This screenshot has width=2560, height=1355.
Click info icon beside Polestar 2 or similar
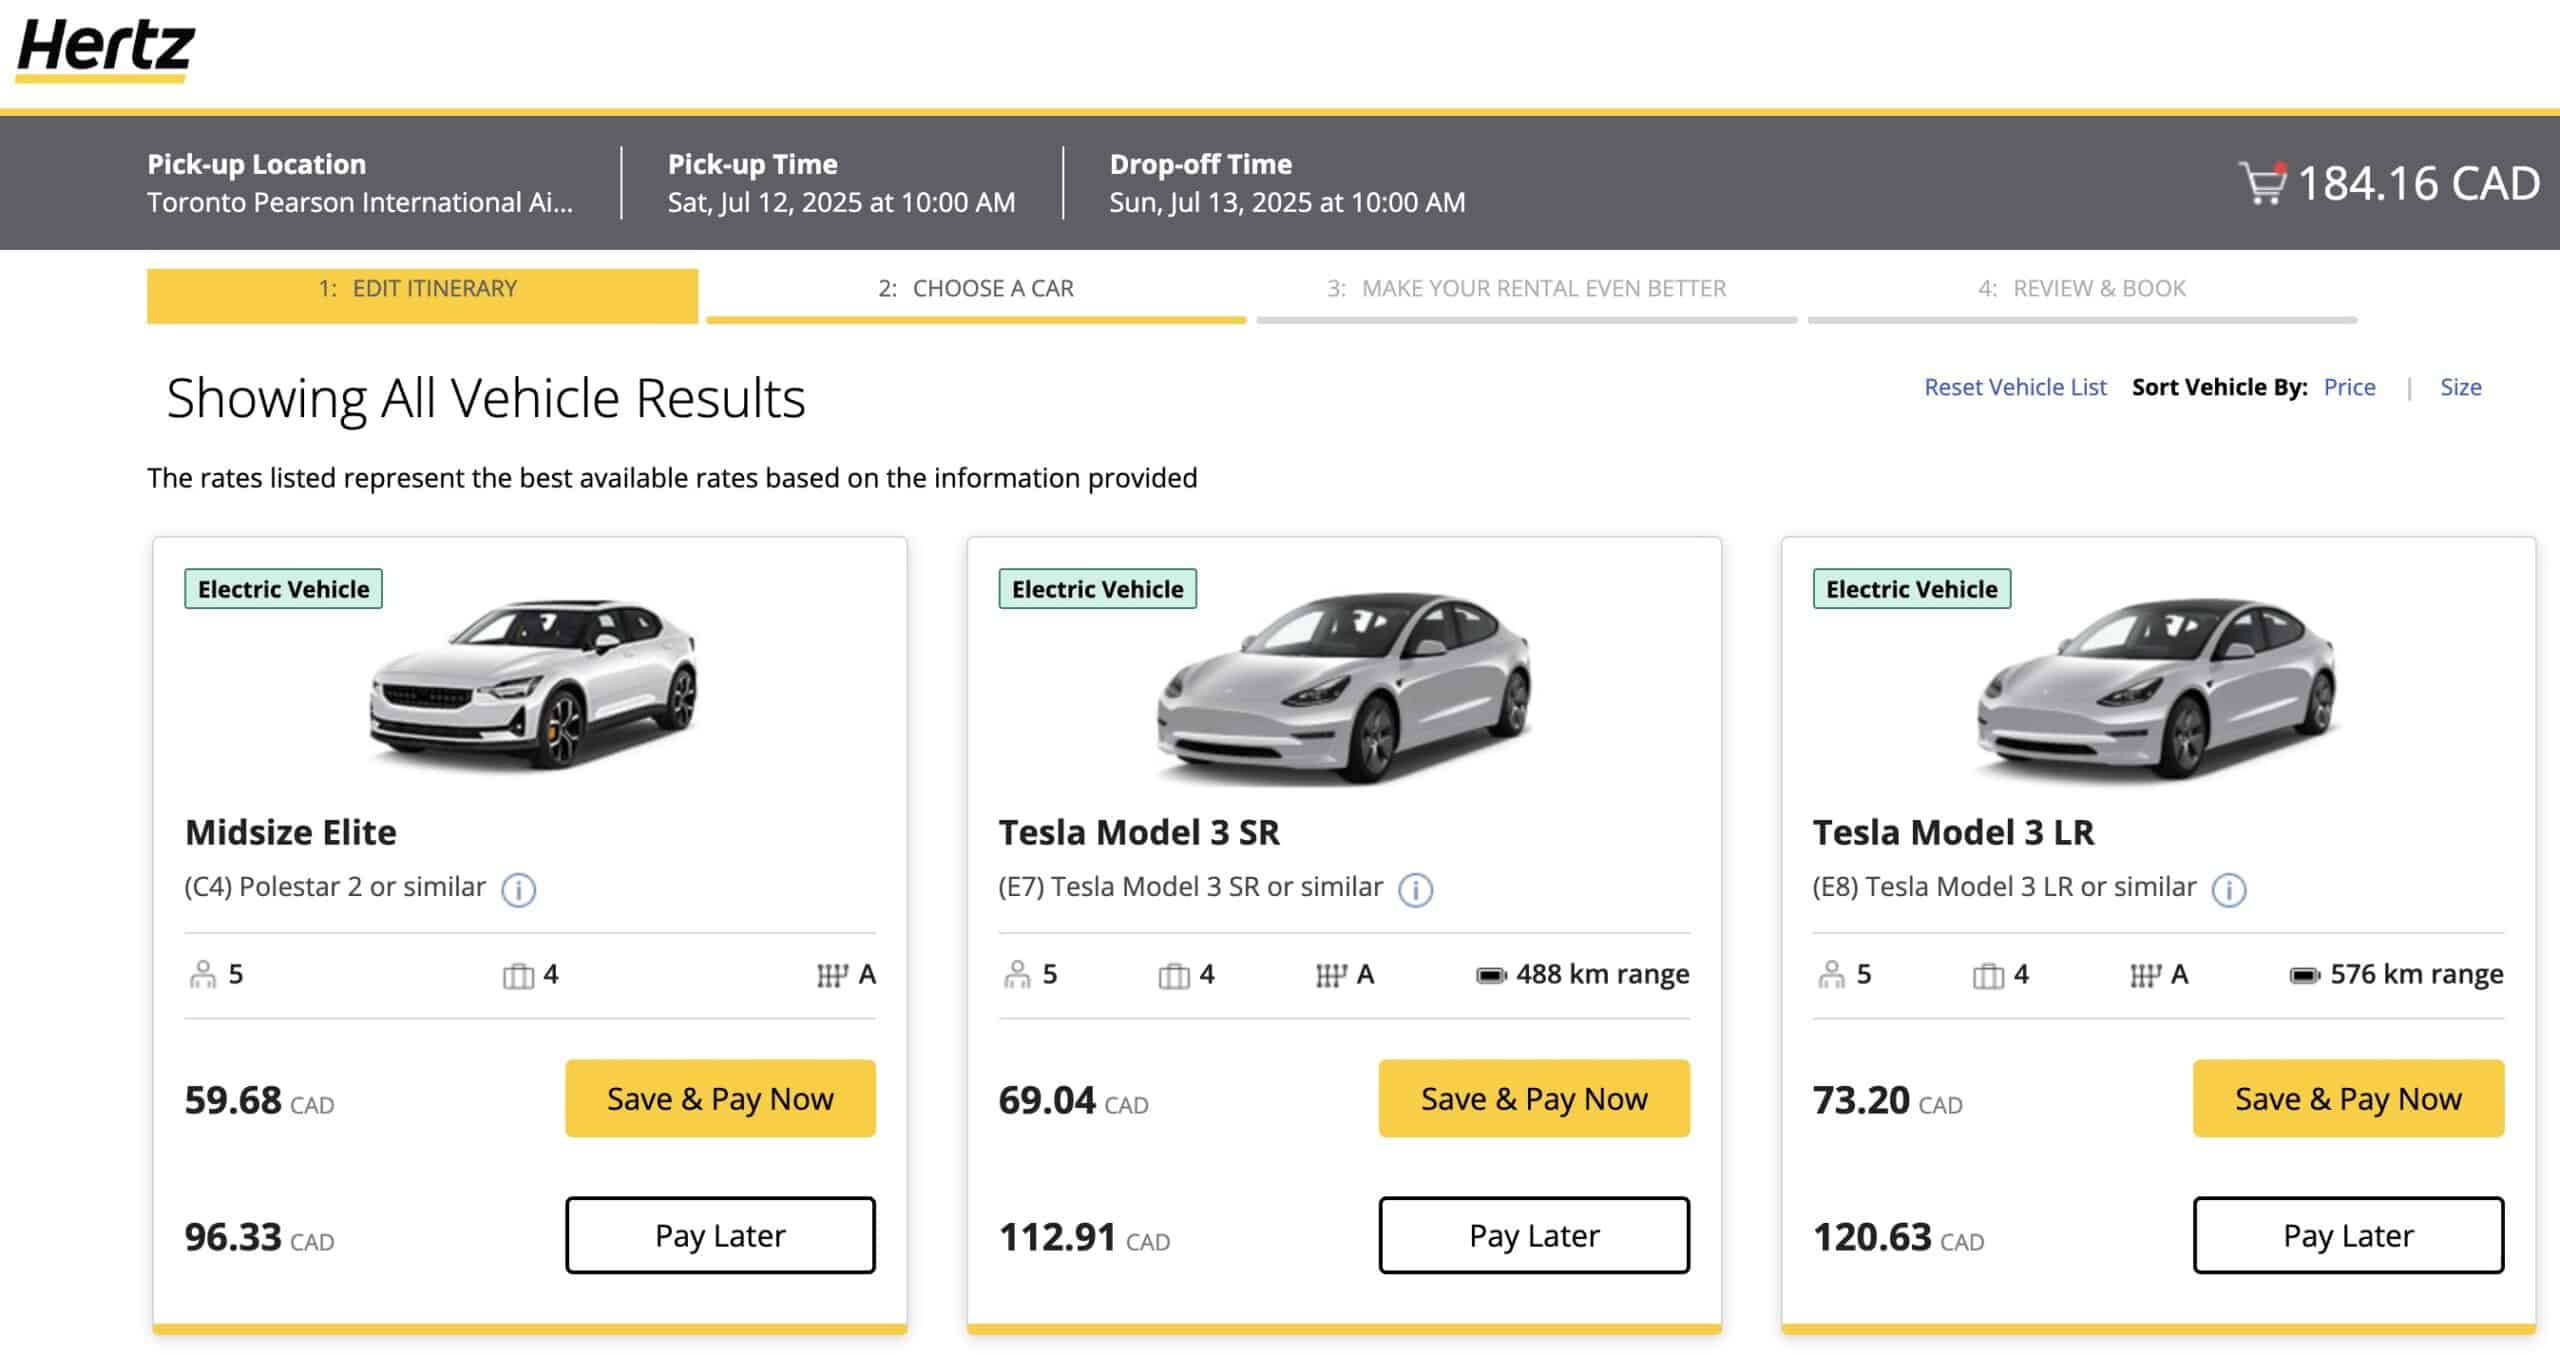click(518, 889)
